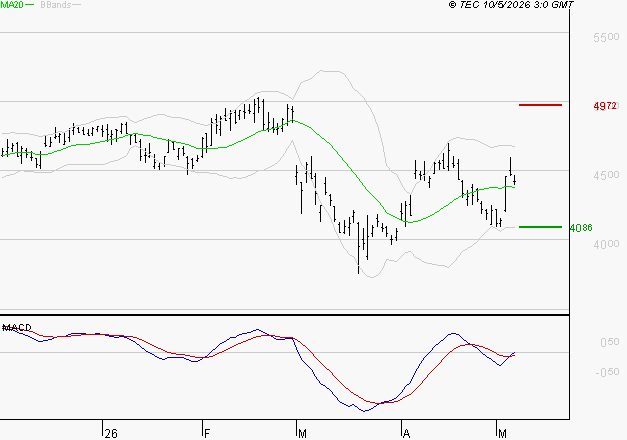Click the 4086 green price label
This screenshot has width=627, height=440.
581,228
